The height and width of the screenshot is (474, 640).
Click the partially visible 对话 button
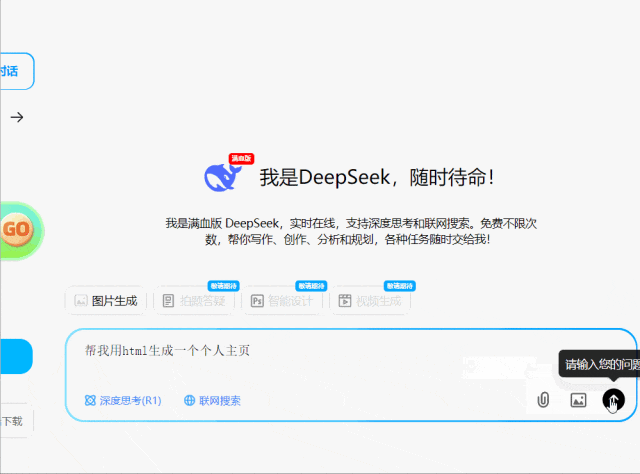pyautogui.click(x=17, y=71)
